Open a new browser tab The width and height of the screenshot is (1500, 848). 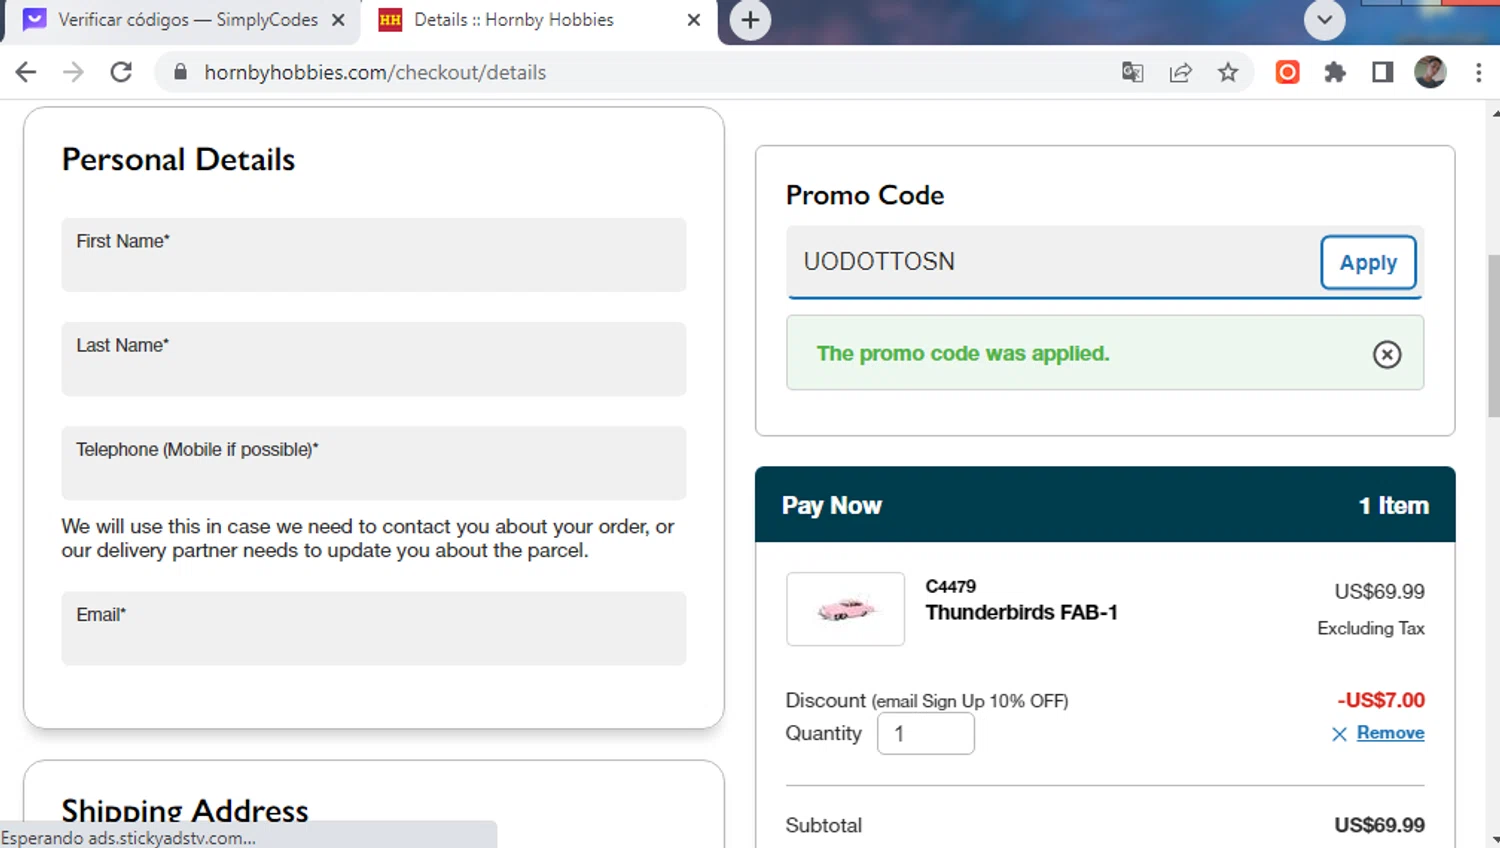coord(750,20)
